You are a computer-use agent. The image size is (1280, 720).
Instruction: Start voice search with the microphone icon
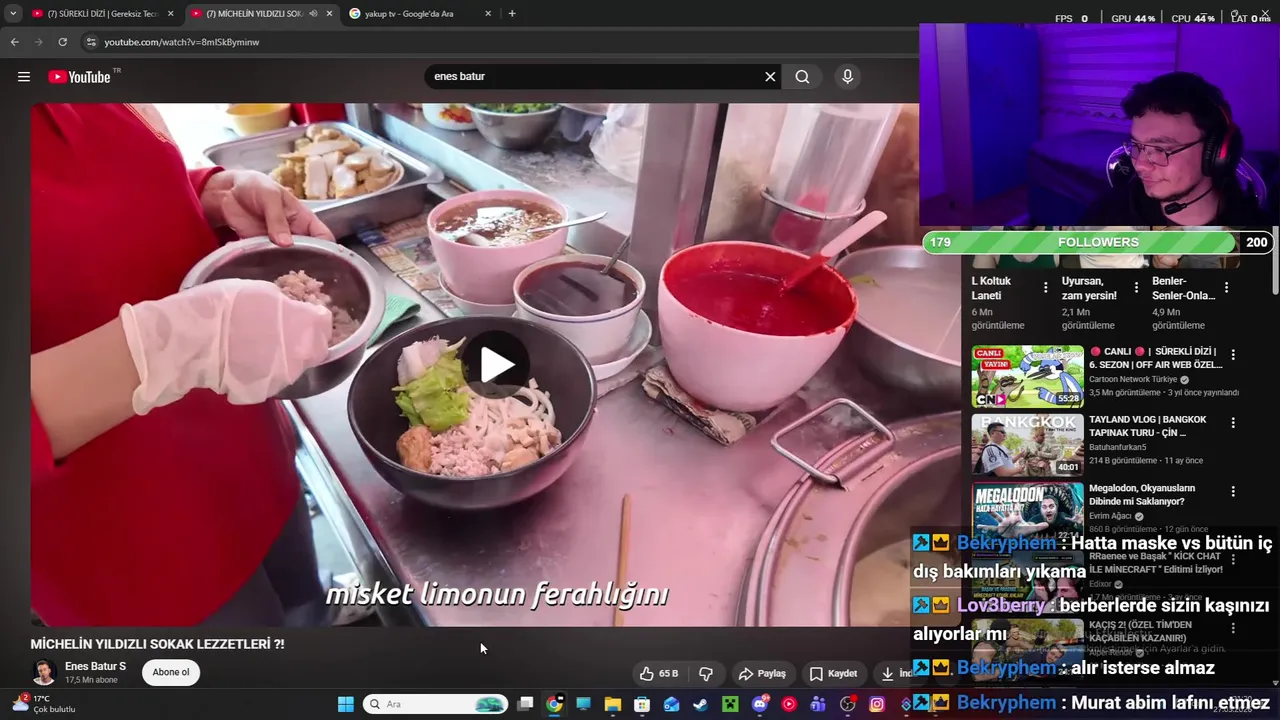pos(847,77)
